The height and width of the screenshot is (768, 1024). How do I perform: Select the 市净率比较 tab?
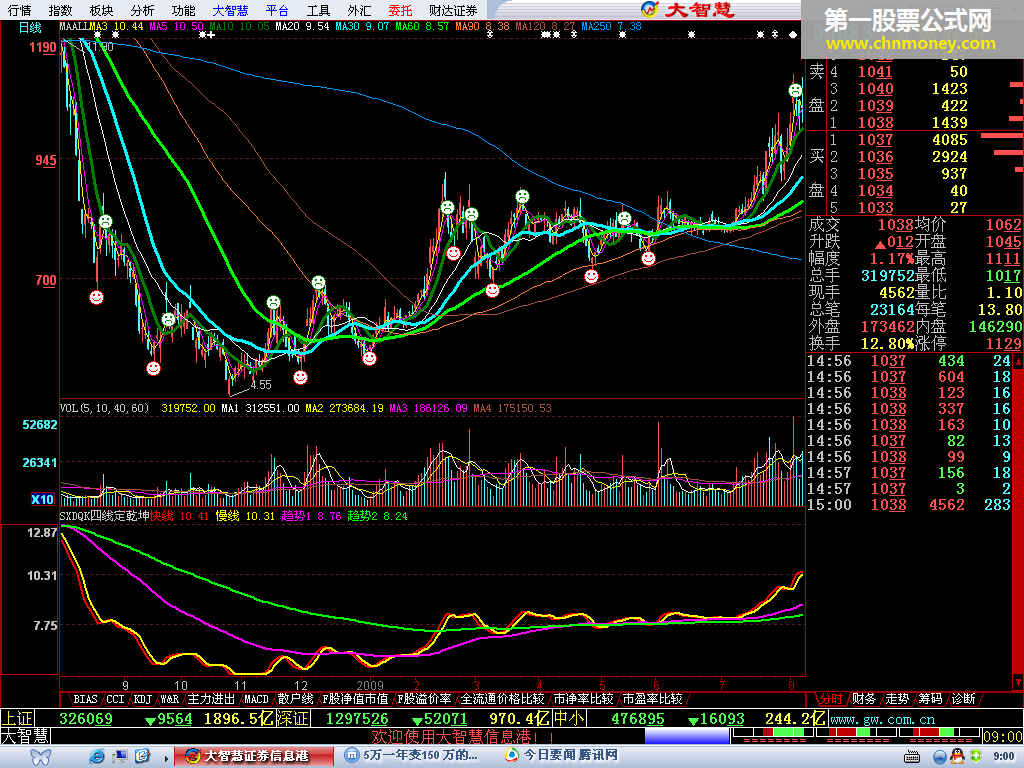click(583, 699)
